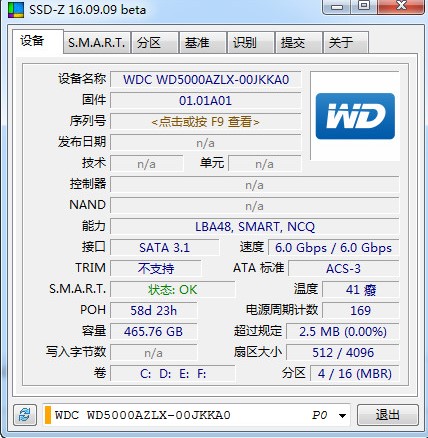The height and width of the screenshot is (438, 428).
Task: Click the device name field WDC WD5000AZLX-00JKKA0
Action: click(206, 80)
